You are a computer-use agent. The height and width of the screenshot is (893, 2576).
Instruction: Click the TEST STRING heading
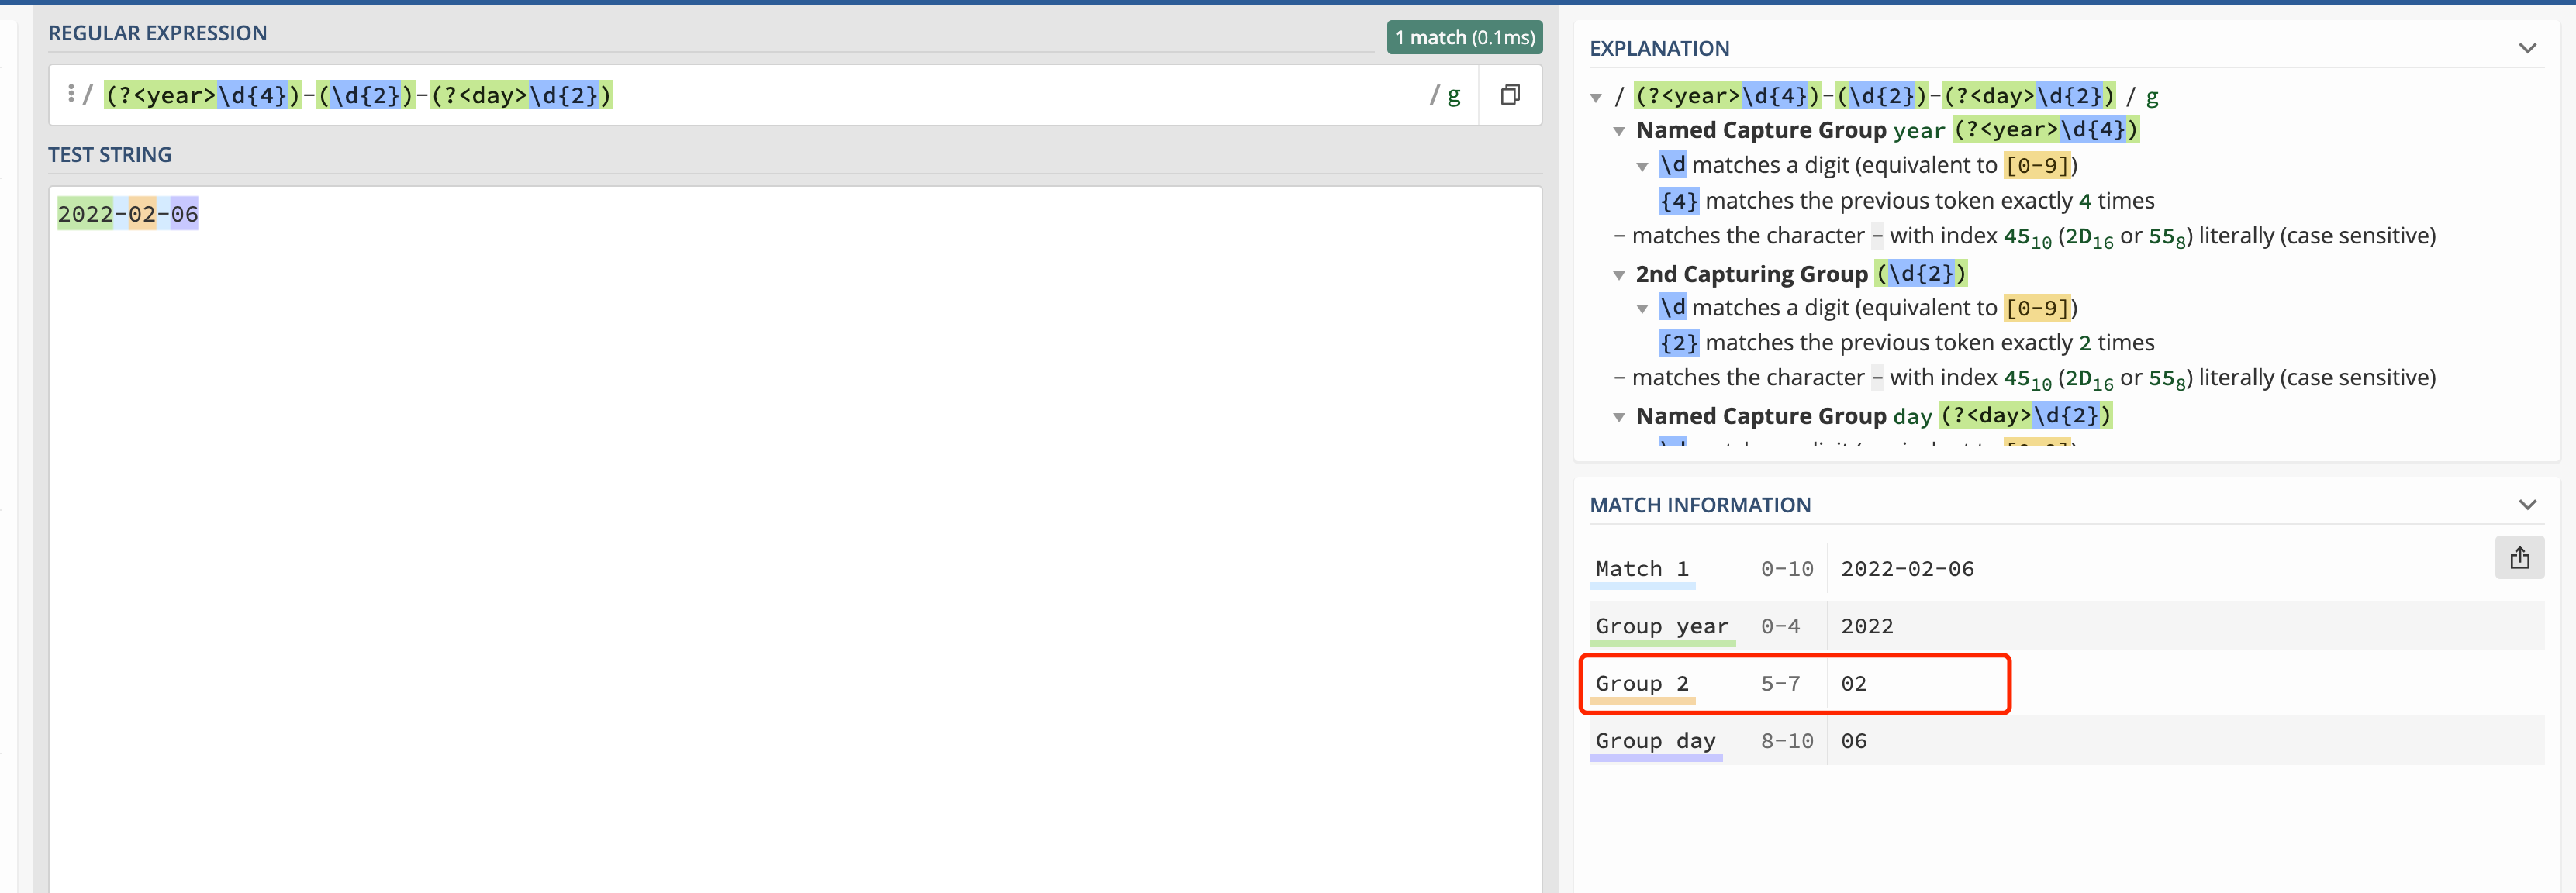(x=110, y=155)
